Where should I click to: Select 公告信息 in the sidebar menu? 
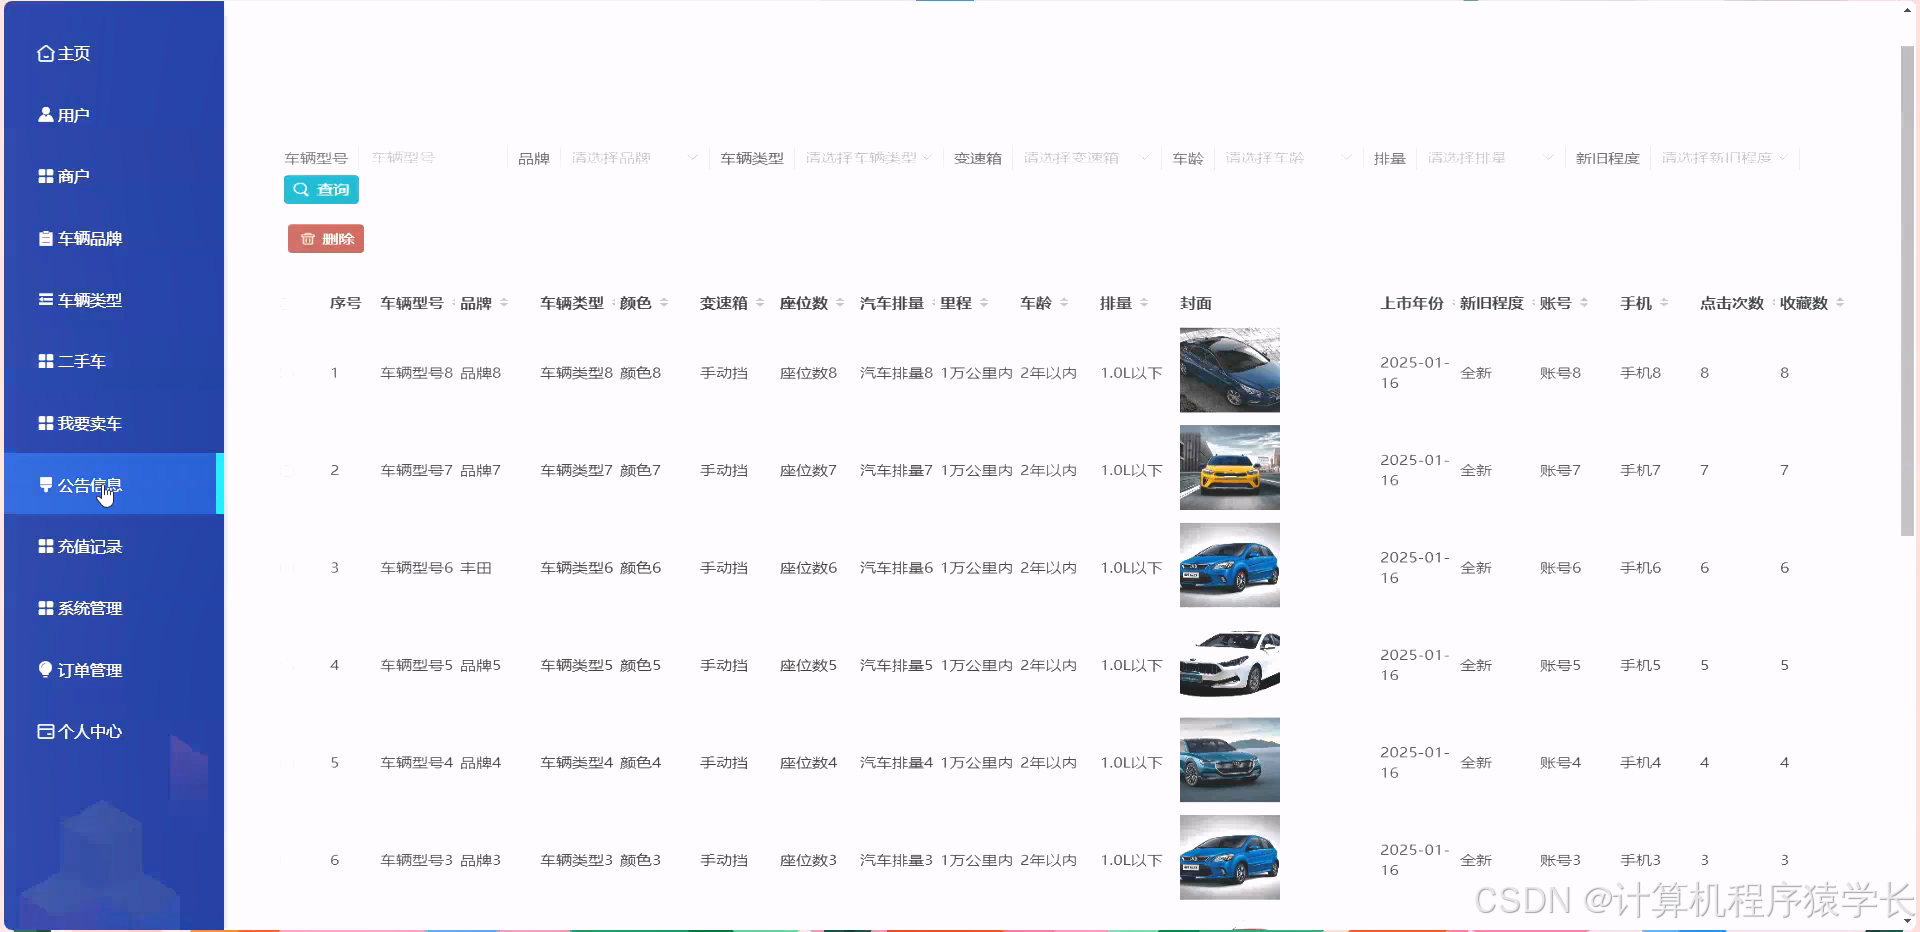coord(88,484)
